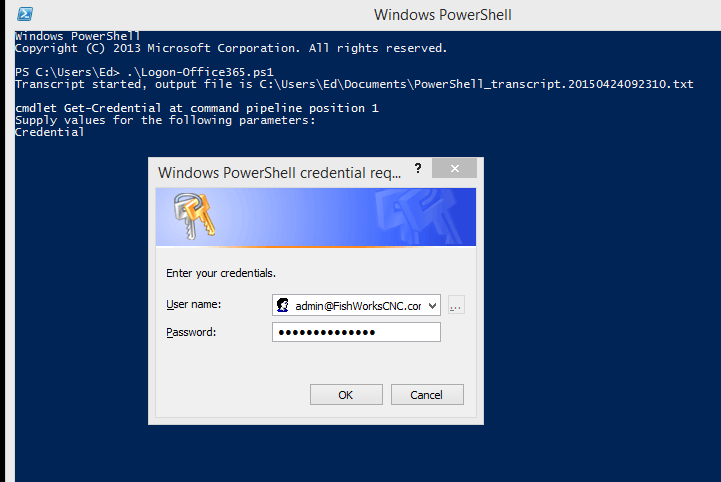
Task: Click into the Password field
Action: point(356,332)
